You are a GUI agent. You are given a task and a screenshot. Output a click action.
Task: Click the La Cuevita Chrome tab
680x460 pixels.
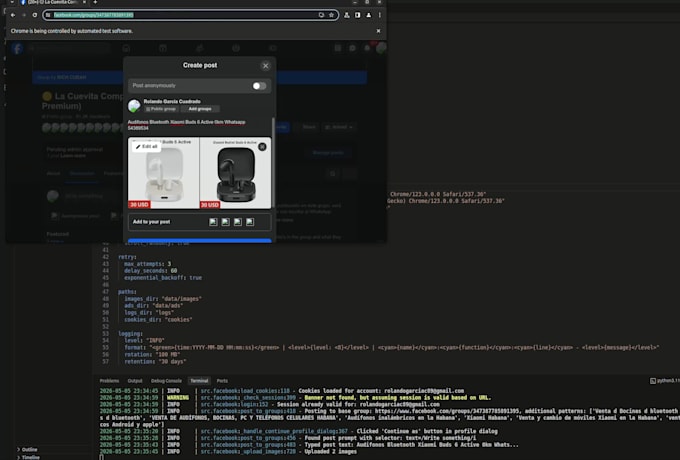(52, 2)
